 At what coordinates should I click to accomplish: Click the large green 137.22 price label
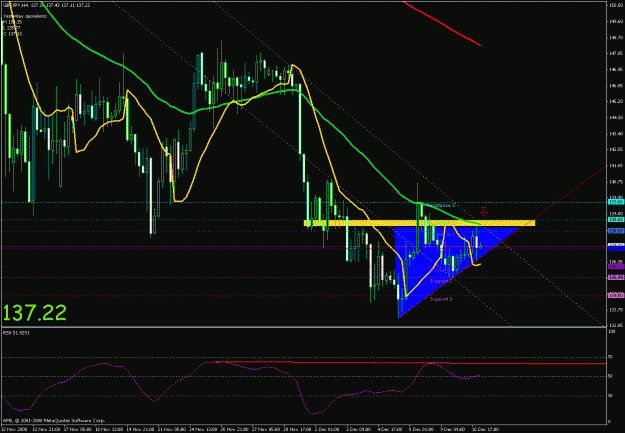click(x=35, y=313)
